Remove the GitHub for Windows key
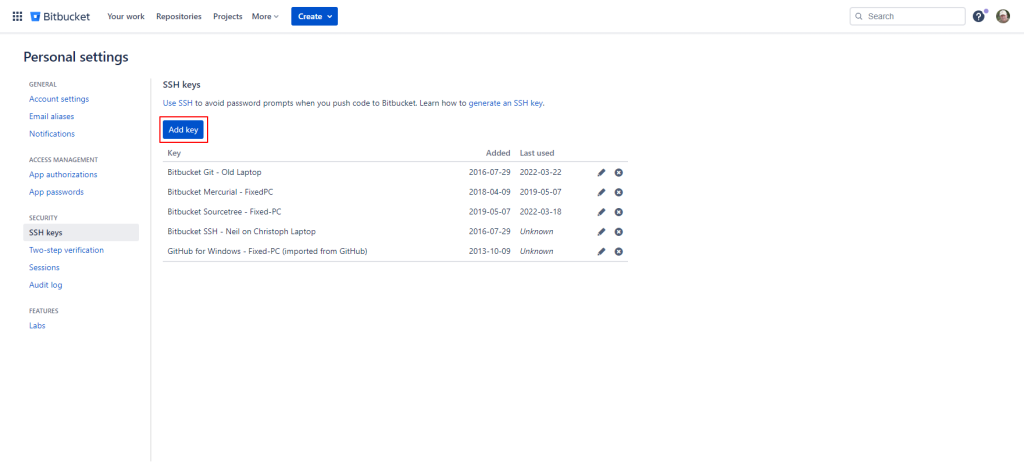1024x473 pixels. pyautogui.click(x=619, y=251)
